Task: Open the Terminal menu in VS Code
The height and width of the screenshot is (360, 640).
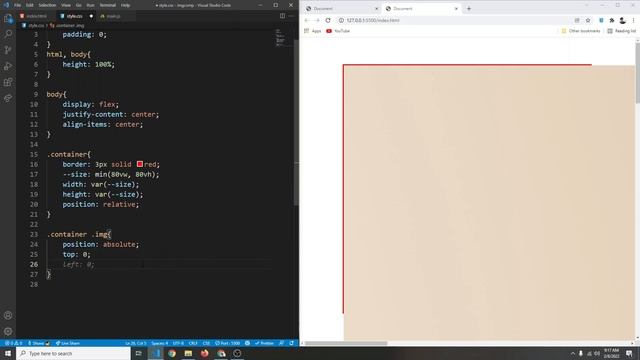Action: (x=108, y=5)
